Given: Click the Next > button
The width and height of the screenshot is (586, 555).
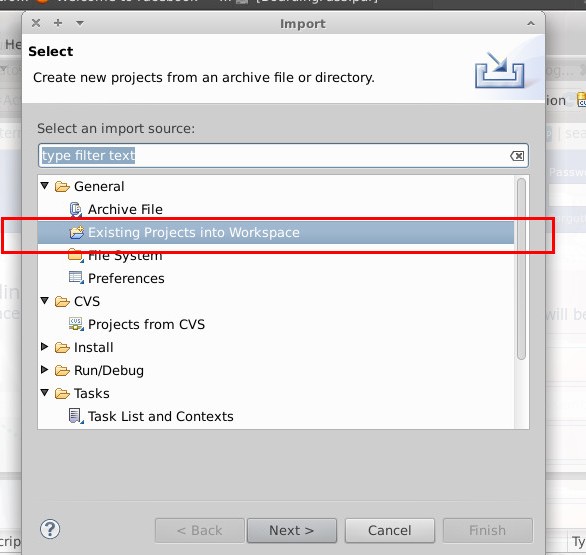Looking at the screenshot, I should [292, 530].
